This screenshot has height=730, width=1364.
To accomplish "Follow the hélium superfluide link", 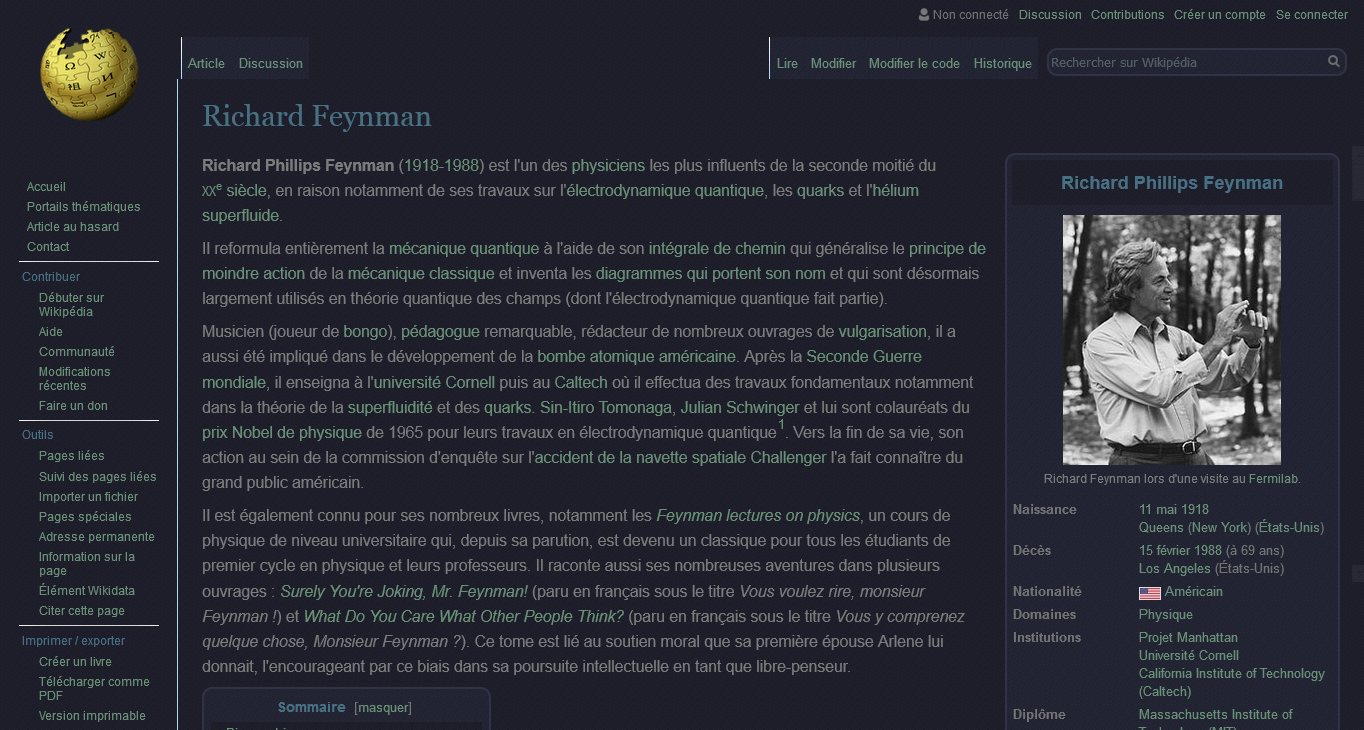I will [560, 203].
